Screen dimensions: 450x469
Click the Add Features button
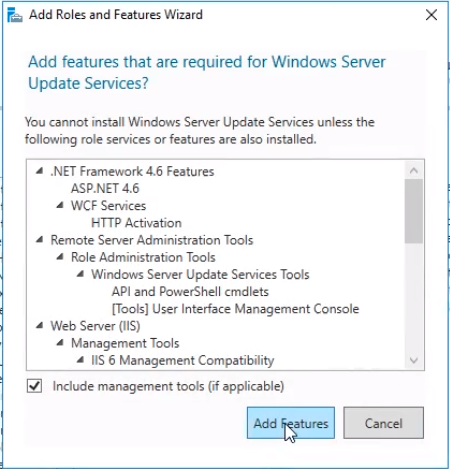291,423
